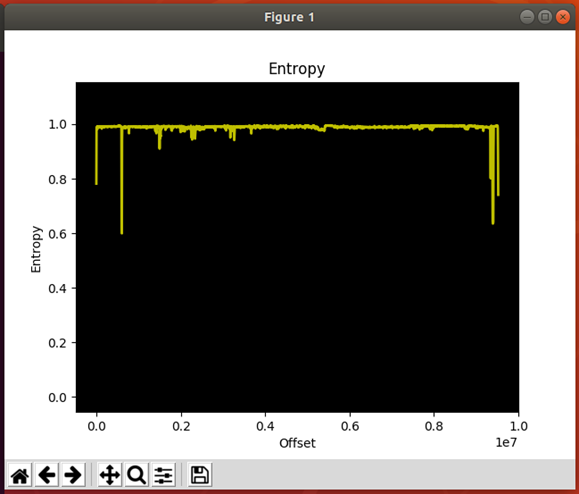Click the 1.0 y-axis tick label

pos(58,125)
